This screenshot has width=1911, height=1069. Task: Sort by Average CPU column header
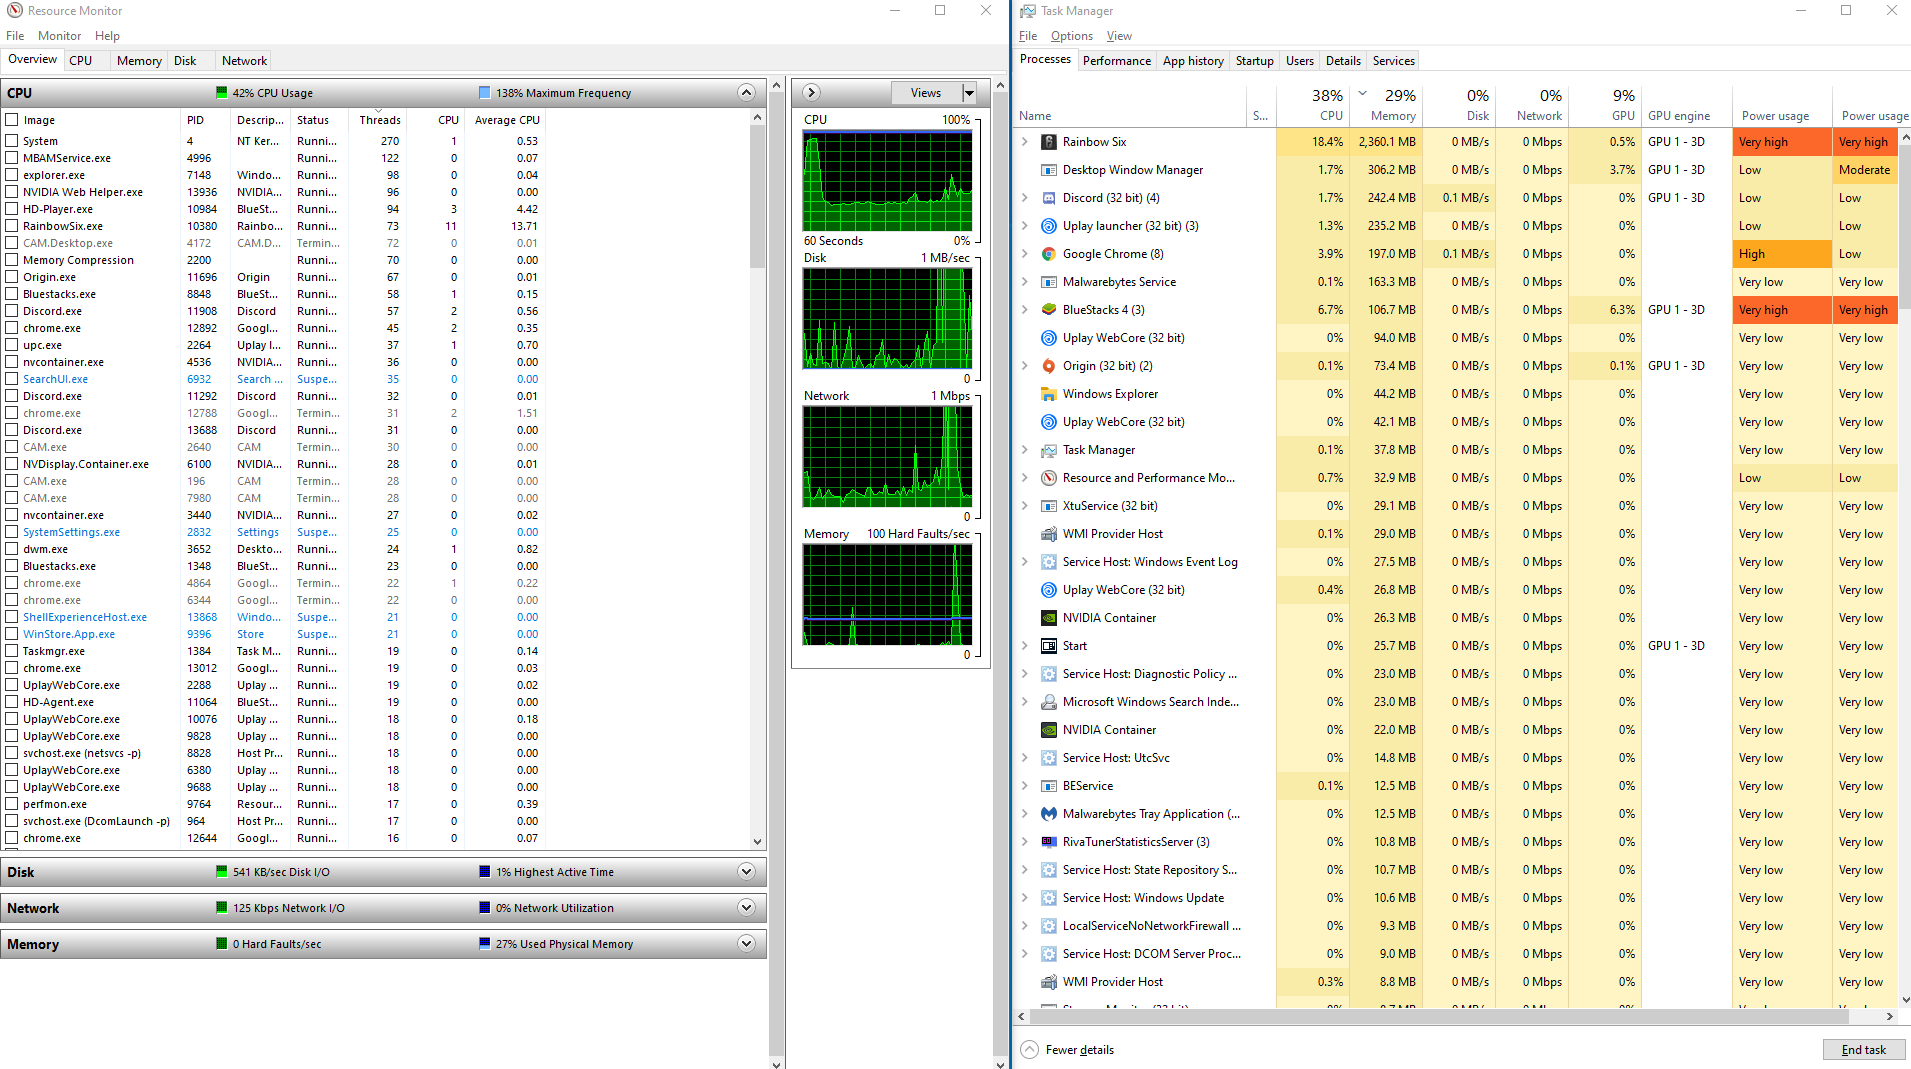click(x=507, y=120)
